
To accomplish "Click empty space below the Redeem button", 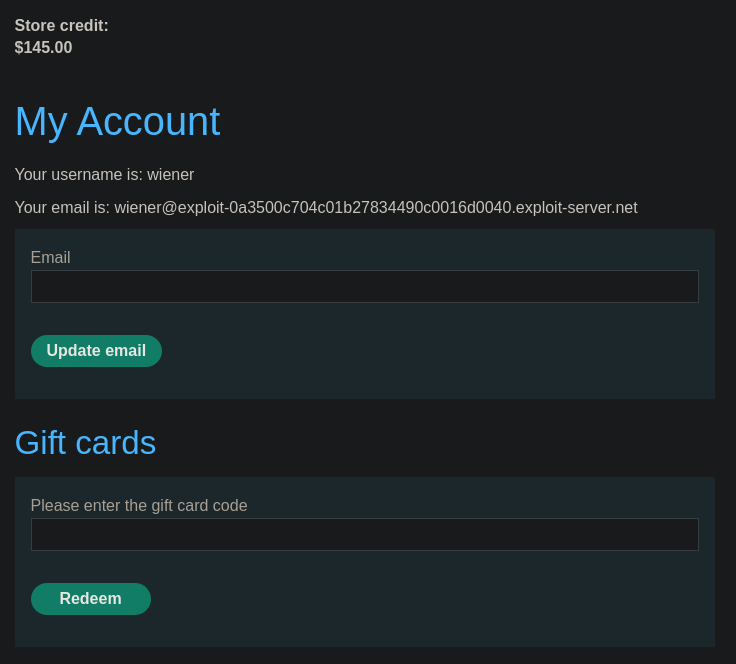I will (91, 632).
